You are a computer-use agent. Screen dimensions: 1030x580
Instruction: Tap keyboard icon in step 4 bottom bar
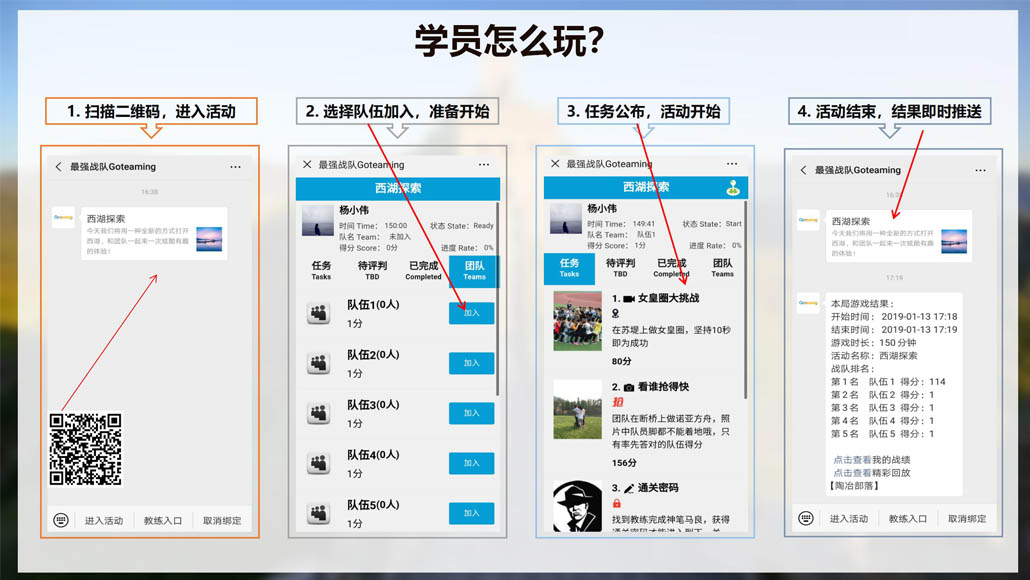tap(806, 518)
